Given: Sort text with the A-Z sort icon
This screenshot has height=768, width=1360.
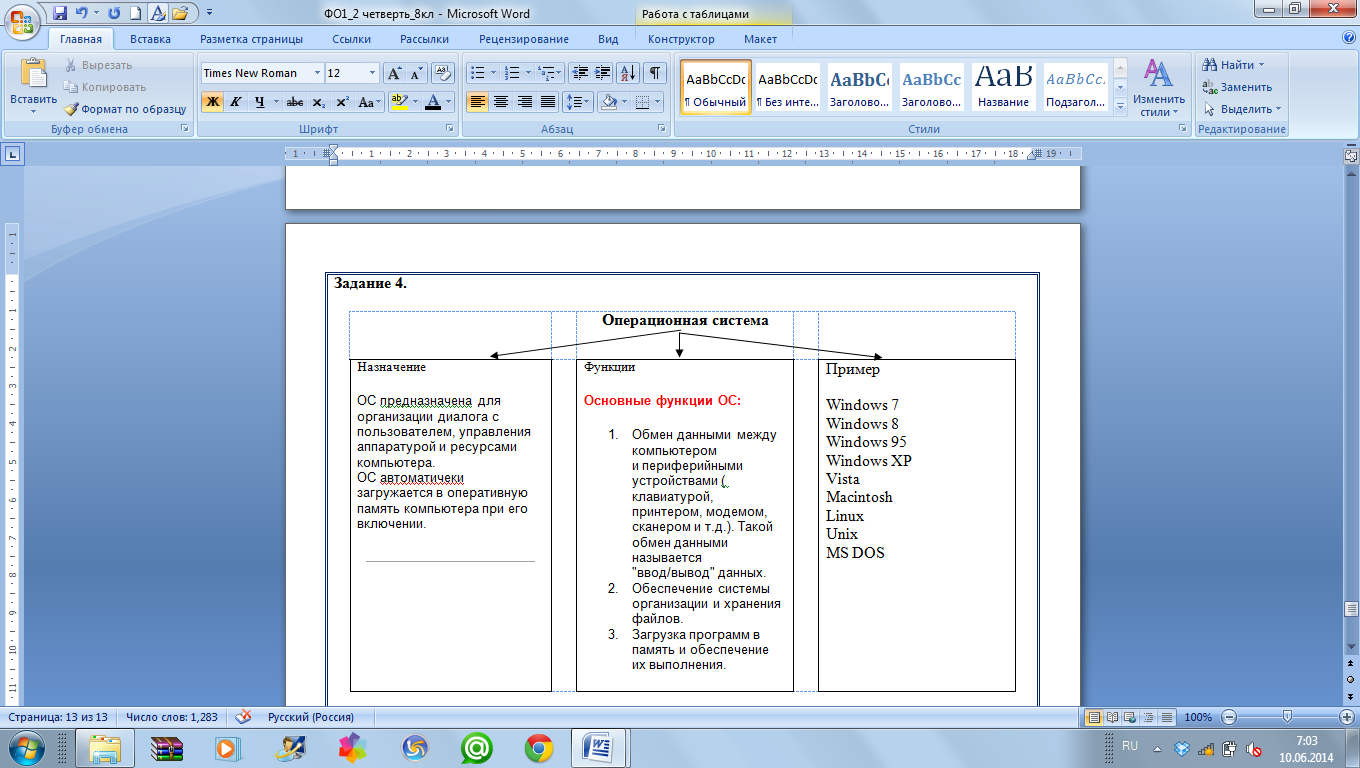Looking at the screenshot, I should pos(629,73).
